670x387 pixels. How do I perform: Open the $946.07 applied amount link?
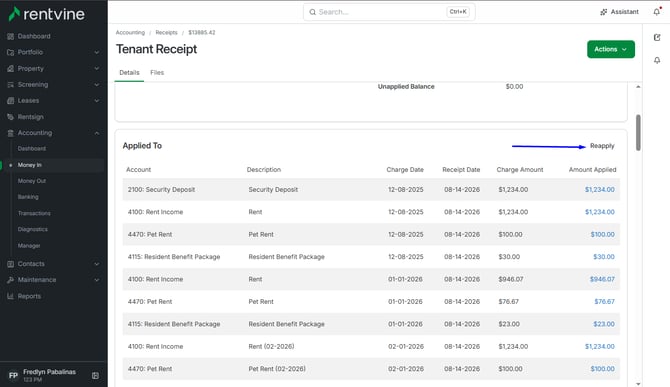(x=602, y=279)
